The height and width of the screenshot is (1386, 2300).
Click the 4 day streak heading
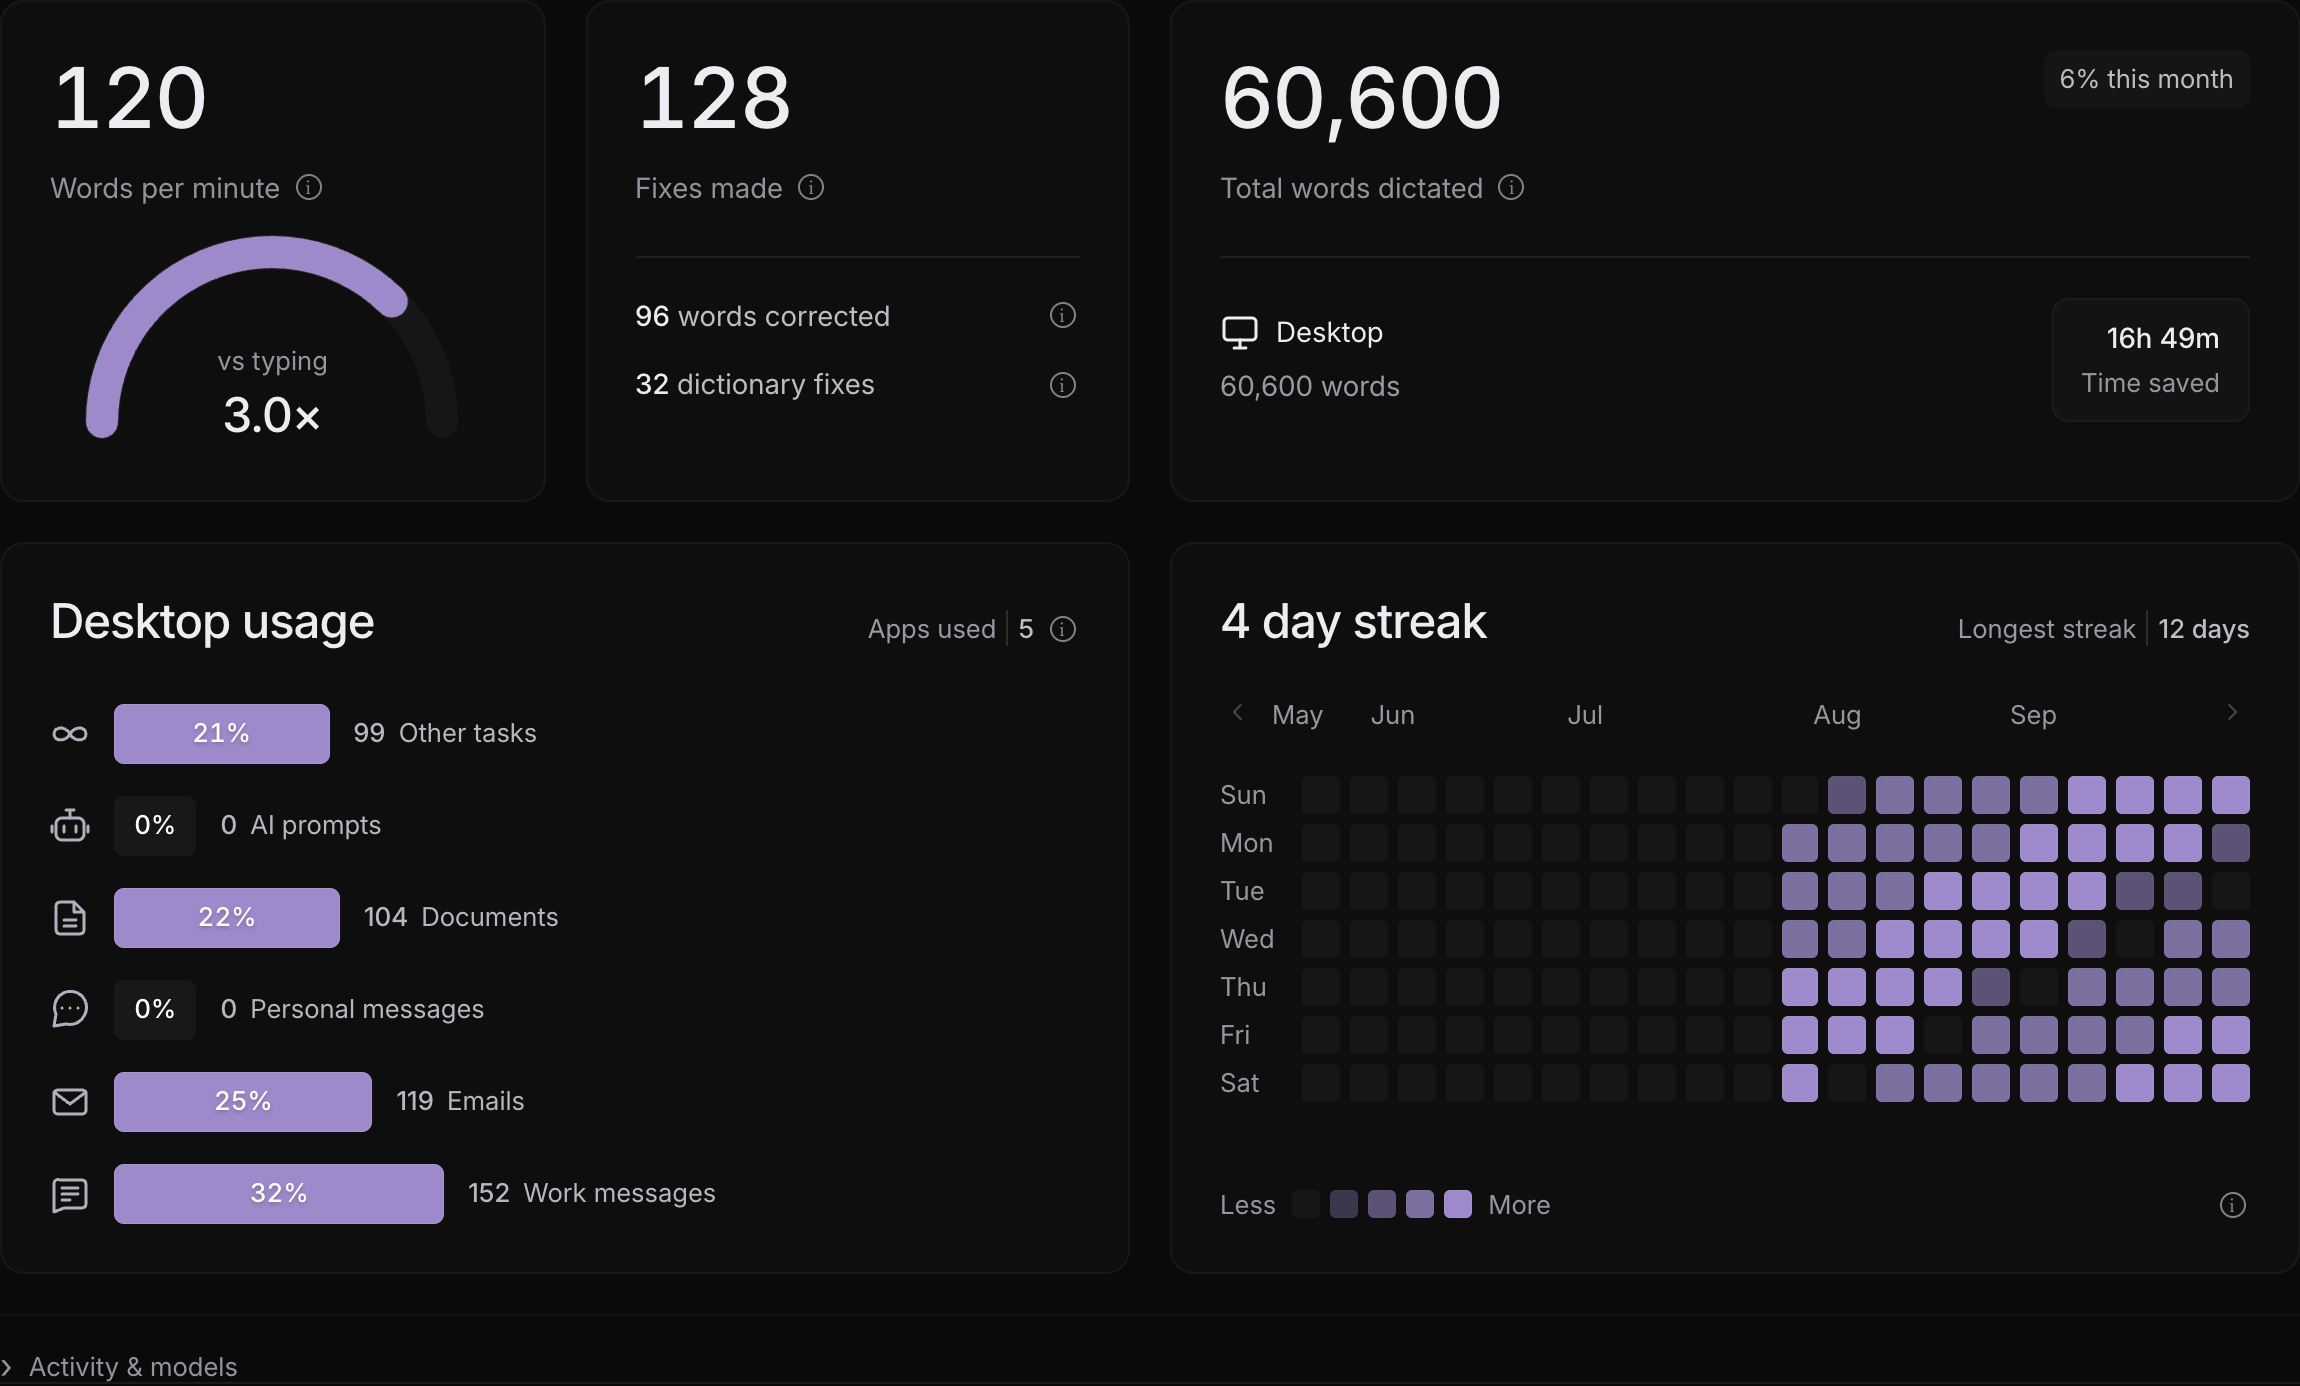click(1354, 622)
